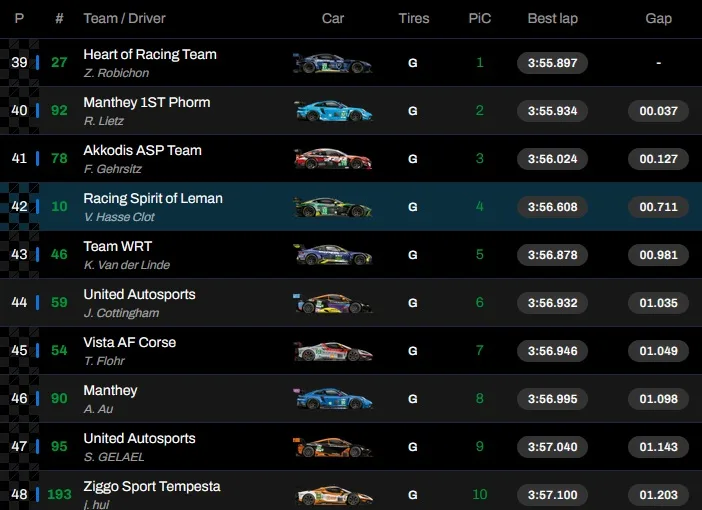The width and height of the screenshot is (702, 510).
Task: Sort by the Gap column header
Action: tap(658, 18)
